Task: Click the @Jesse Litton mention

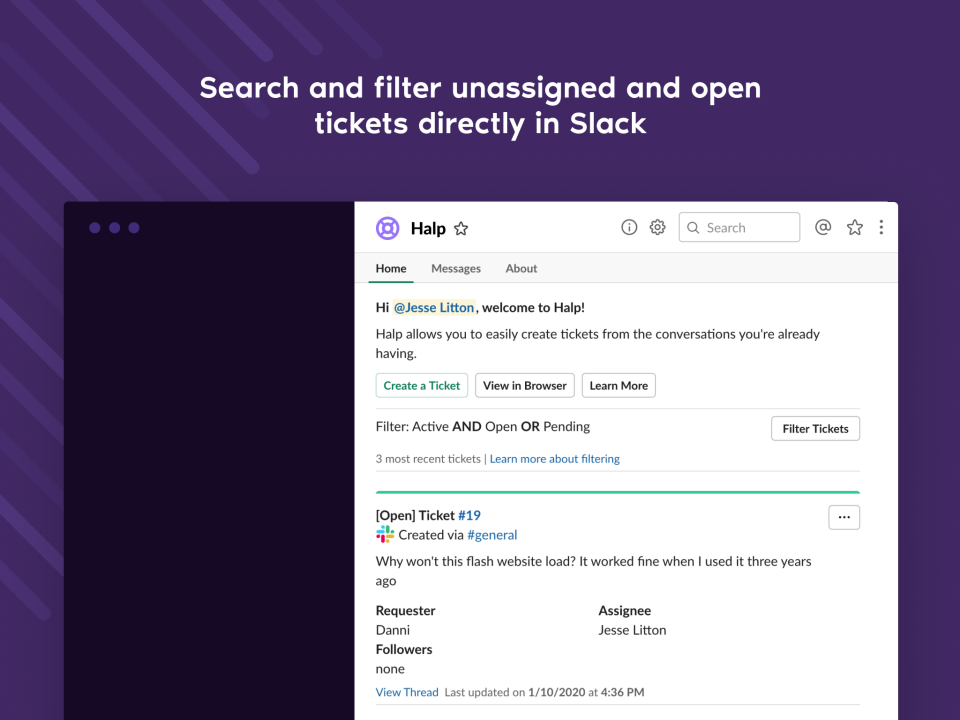Action: (434, 308)
